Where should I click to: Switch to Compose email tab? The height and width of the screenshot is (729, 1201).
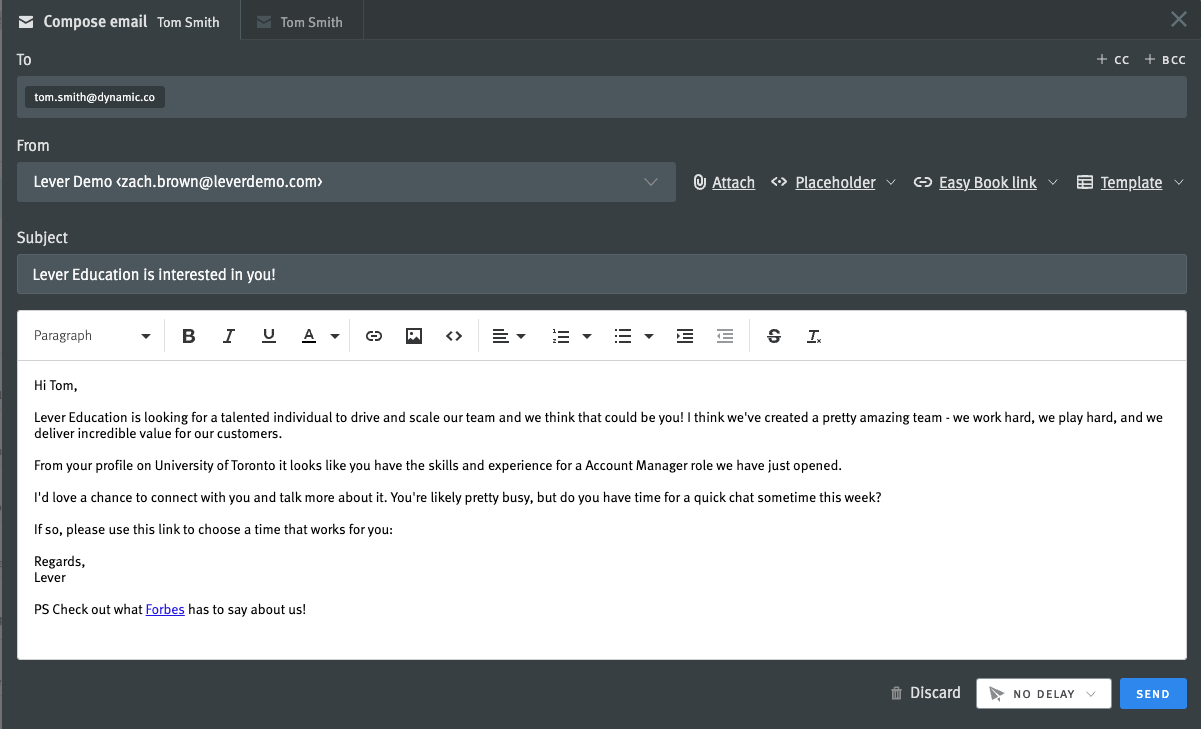click(120, 21)
